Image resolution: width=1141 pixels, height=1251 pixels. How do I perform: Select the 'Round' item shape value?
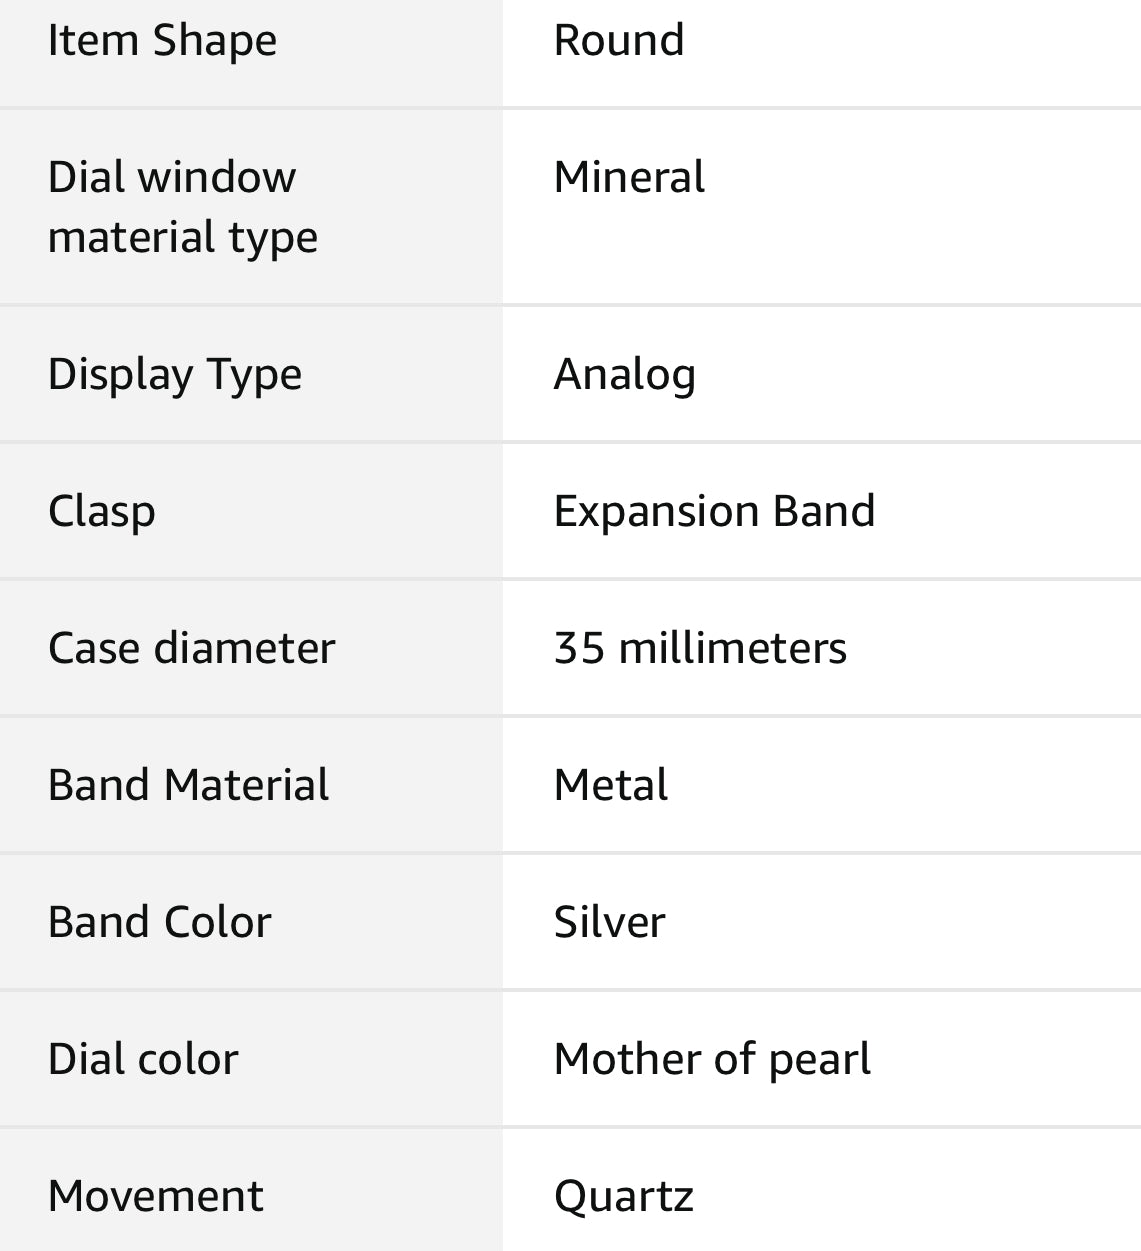pos(619,42)
